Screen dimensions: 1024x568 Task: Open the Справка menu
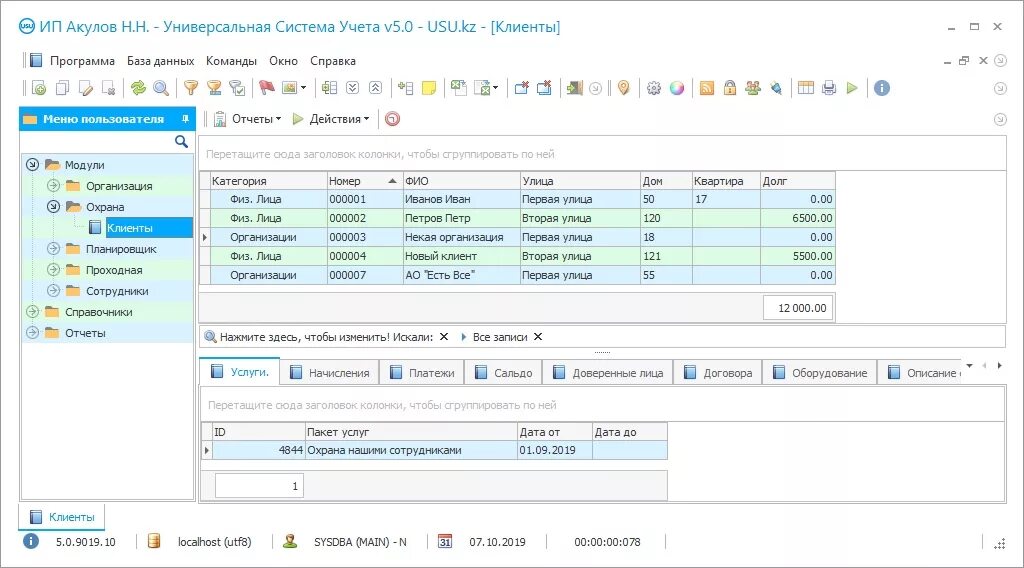[333, 61]
